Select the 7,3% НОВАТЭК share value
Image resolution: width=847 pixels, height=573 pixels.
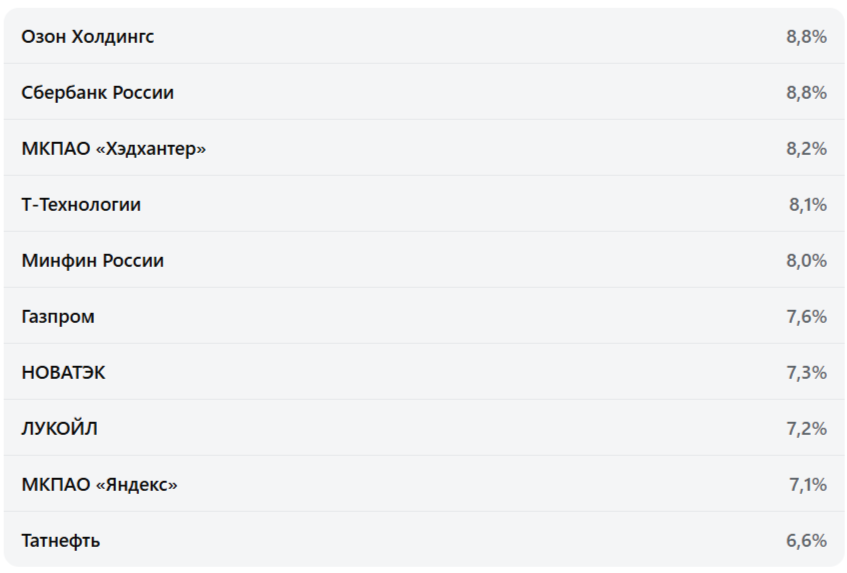tap(806, 373)
